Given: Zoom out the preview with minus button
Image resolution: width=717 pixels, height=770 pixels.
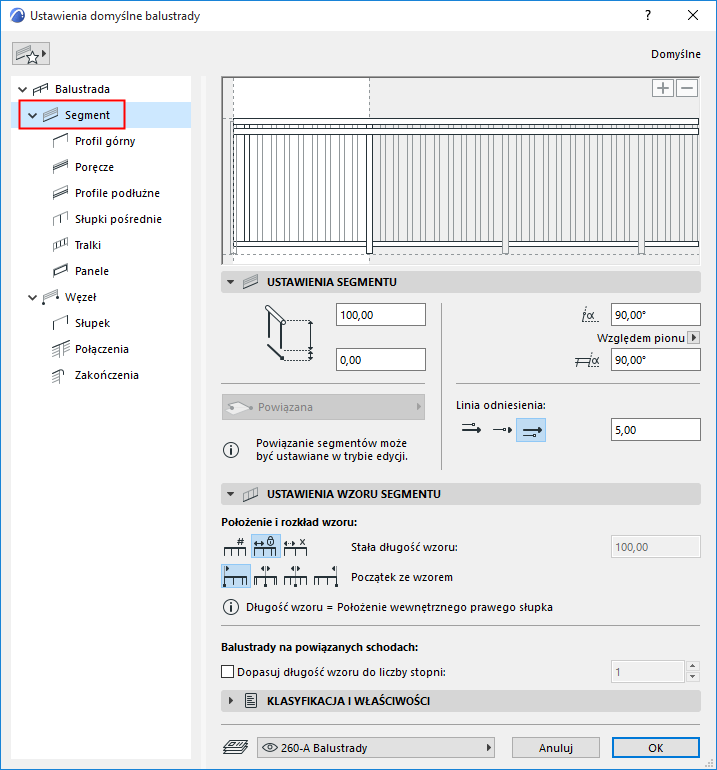Looking at the screenshot, I should (687, 88).
